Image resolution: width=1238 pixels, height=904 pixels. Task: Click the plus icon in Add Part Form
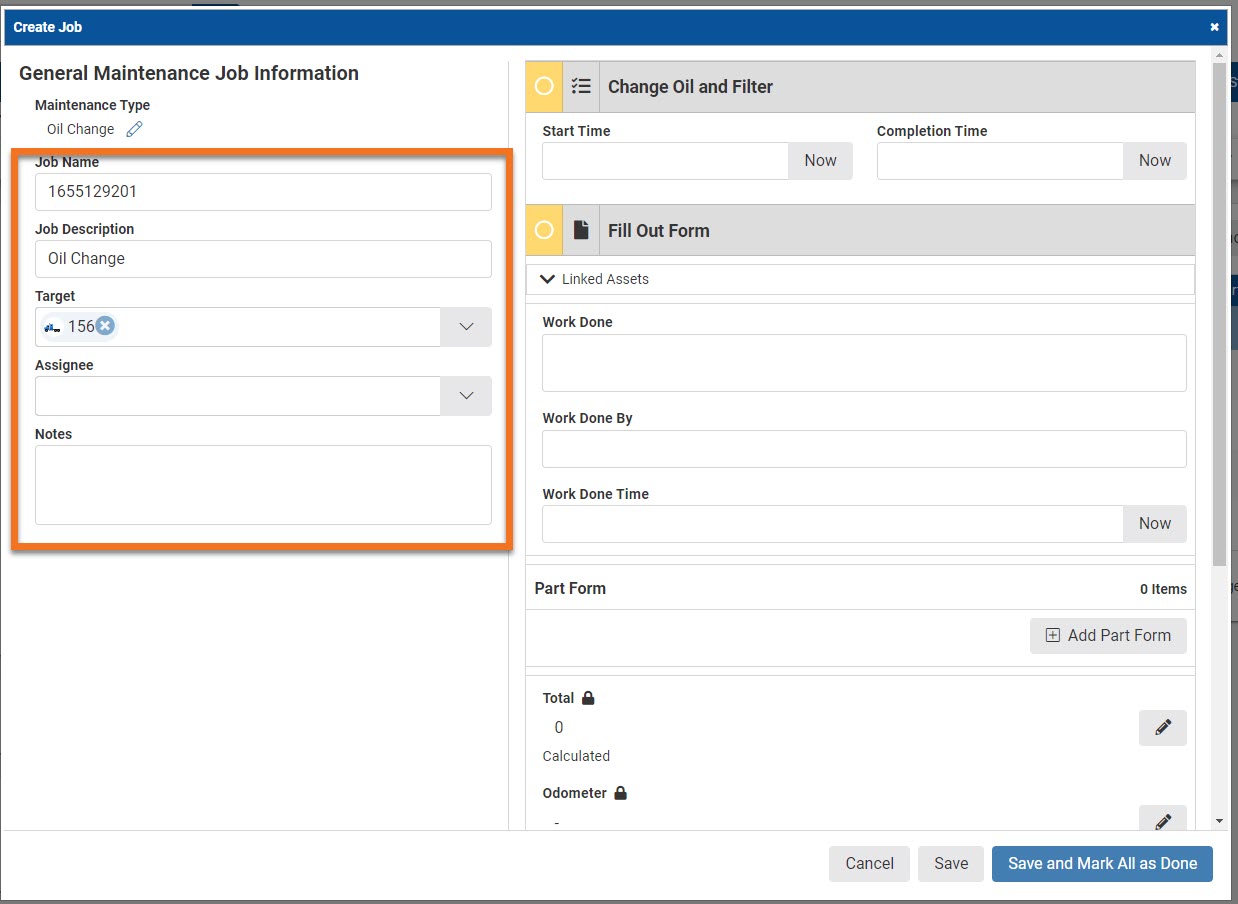coord(1052,636)
